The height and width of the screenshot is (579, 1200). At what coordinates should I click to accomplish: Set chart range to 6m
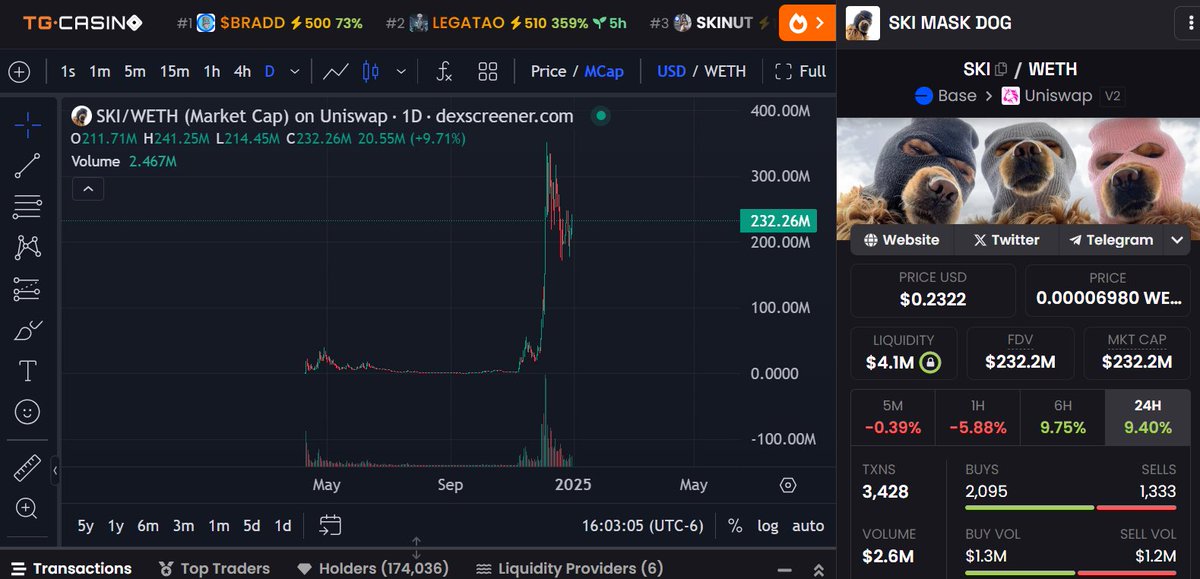(x=148, y=526)
